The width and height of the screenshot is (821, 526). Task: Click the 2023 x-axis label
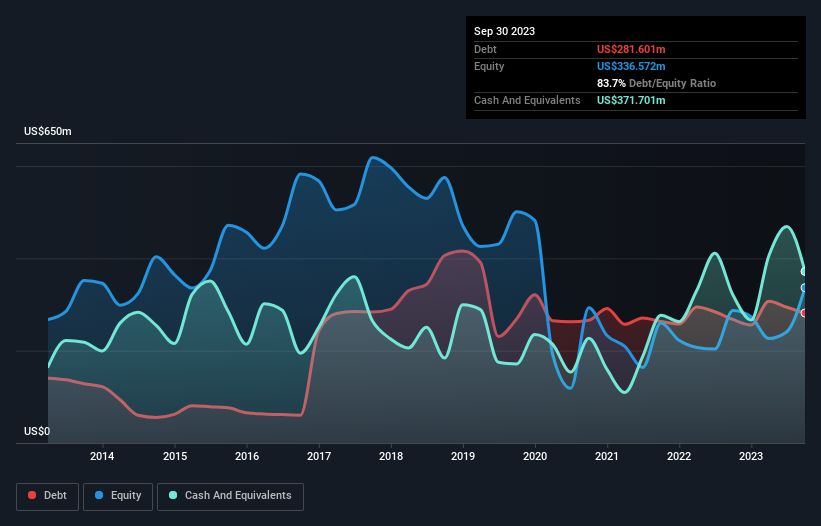click(751, 456)
